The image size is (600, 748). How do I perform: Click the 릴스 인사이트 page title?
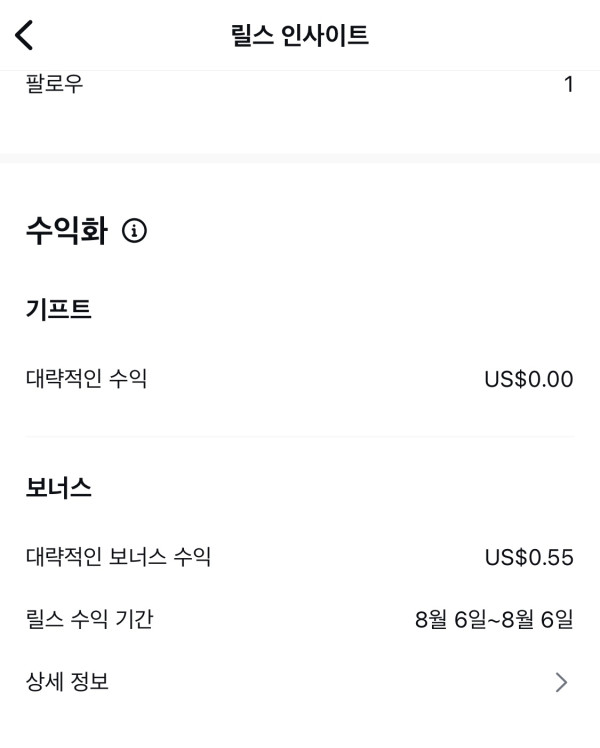coord(299,36)
